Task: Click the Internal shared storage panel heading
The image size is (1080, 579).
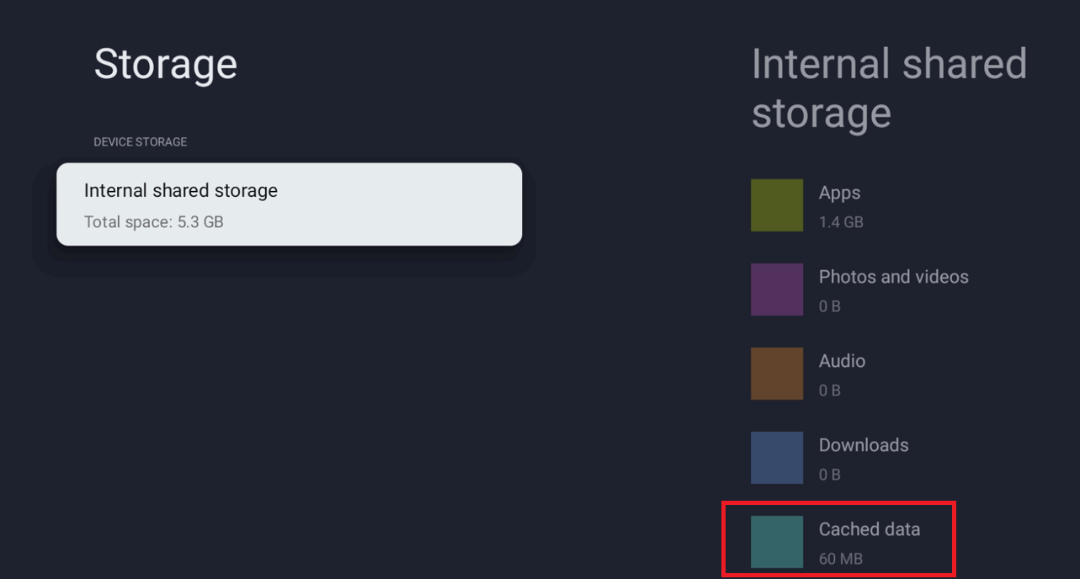Action: pyautogui.click(x=889, y=88)
